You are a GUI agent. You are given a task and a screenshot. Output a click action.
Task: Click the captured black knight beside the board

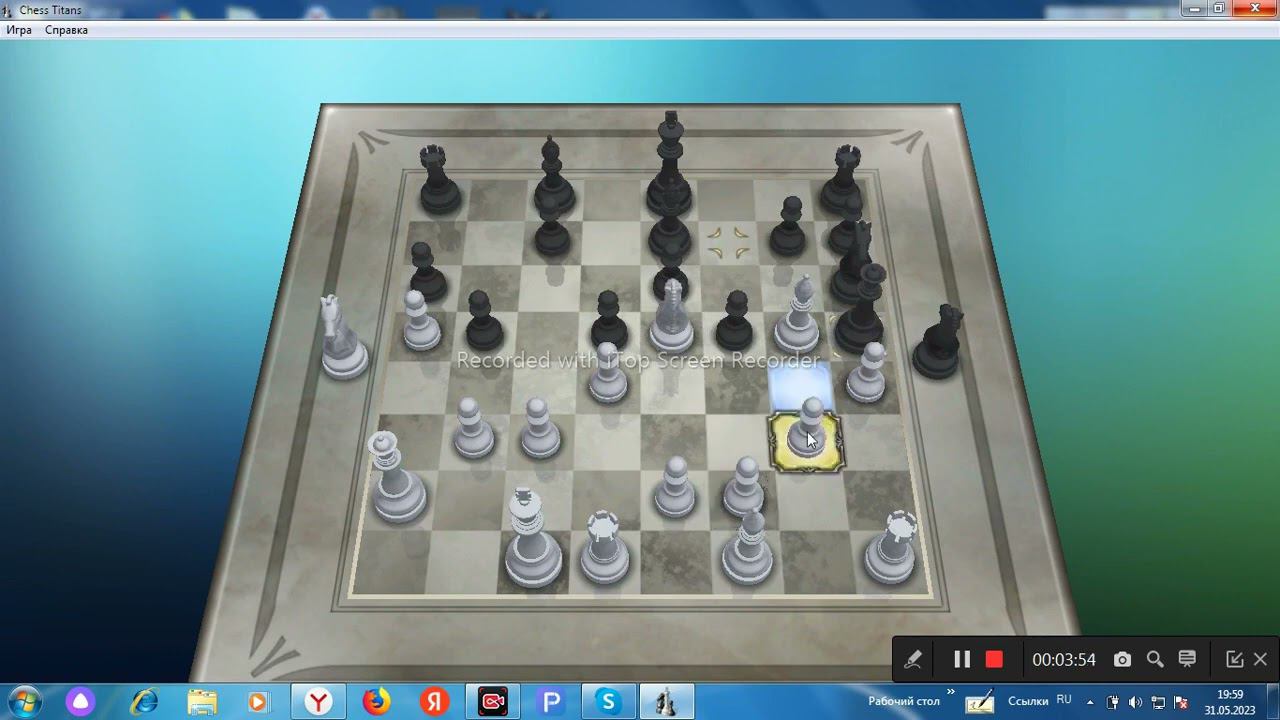[940, 343]
